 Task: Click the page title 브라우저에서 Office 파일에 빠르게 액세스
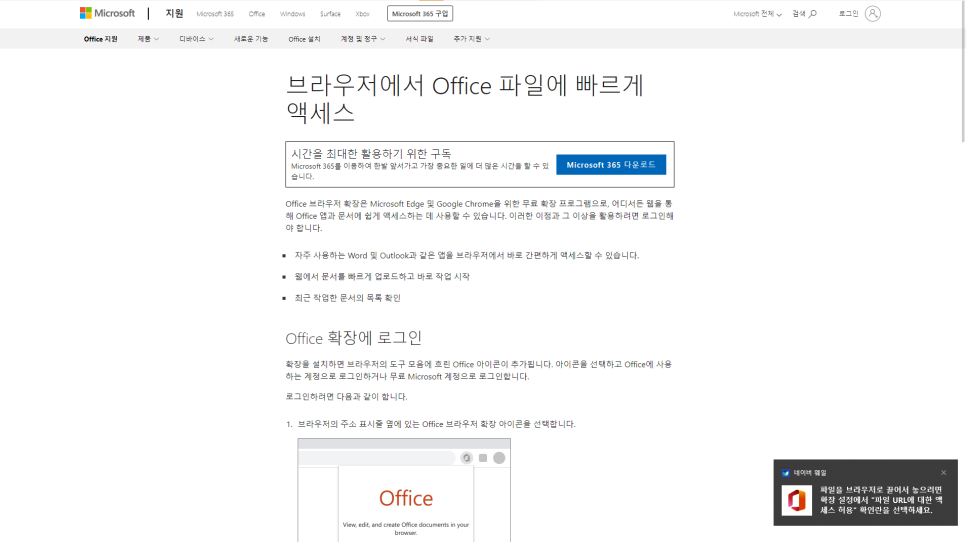point(465,99)
